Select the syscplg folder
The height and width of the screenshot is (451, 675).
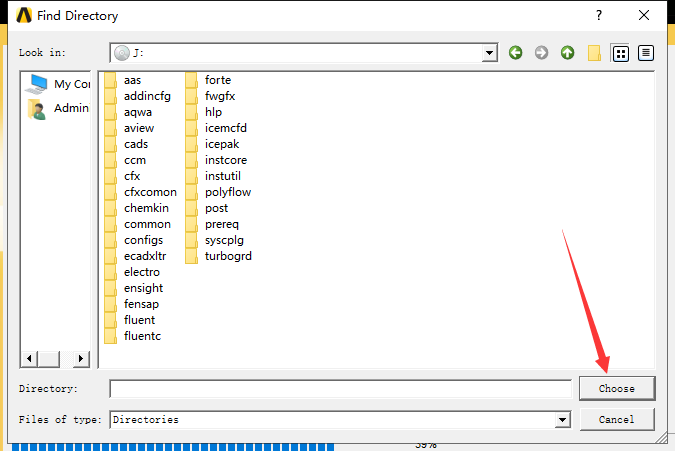point(214,240)
